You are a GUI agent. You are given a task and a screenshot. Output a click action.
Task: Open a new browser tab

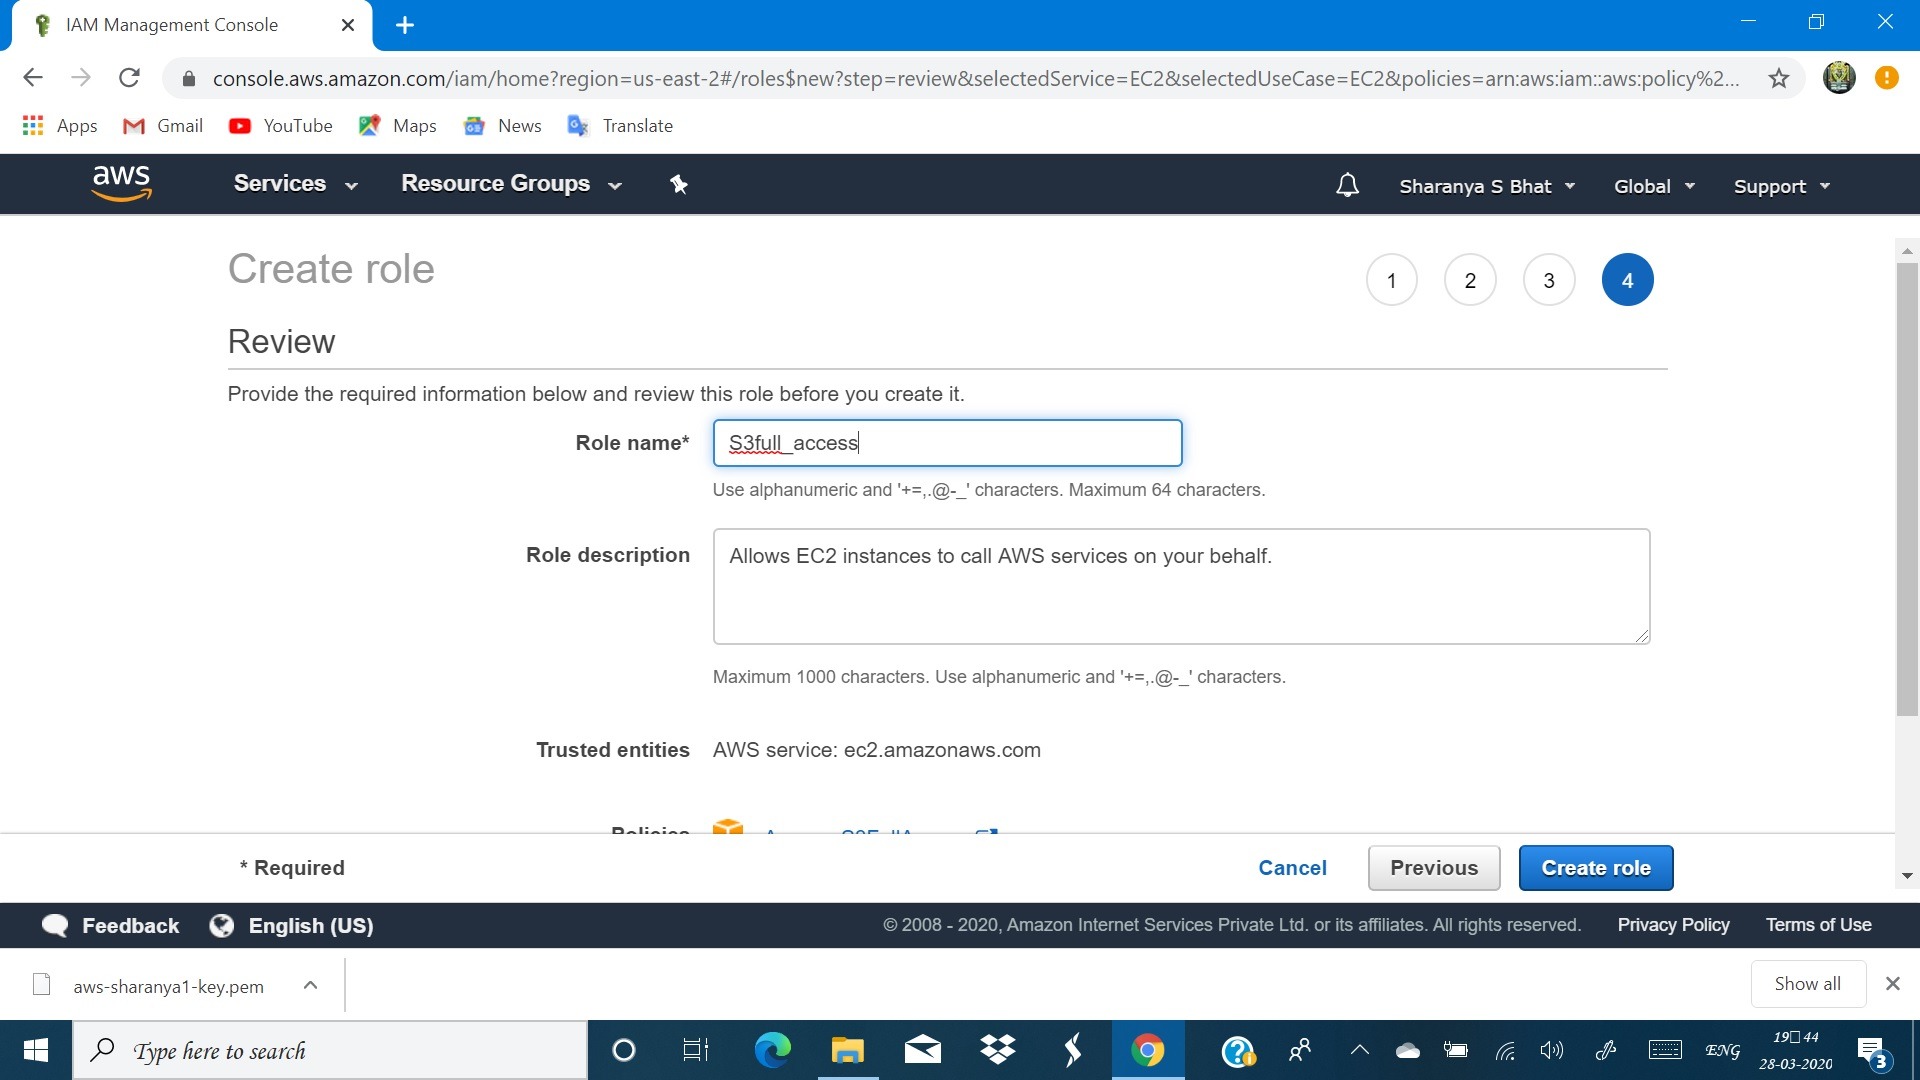pos(405,25)
